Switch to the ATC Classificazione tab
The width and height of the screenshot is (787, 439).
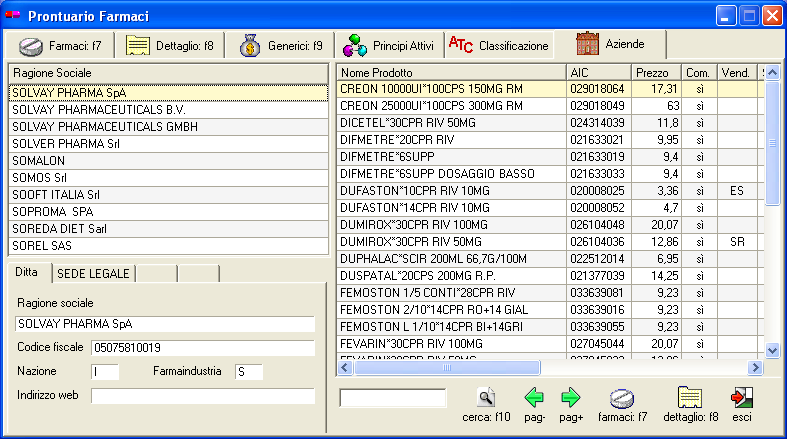499,46
